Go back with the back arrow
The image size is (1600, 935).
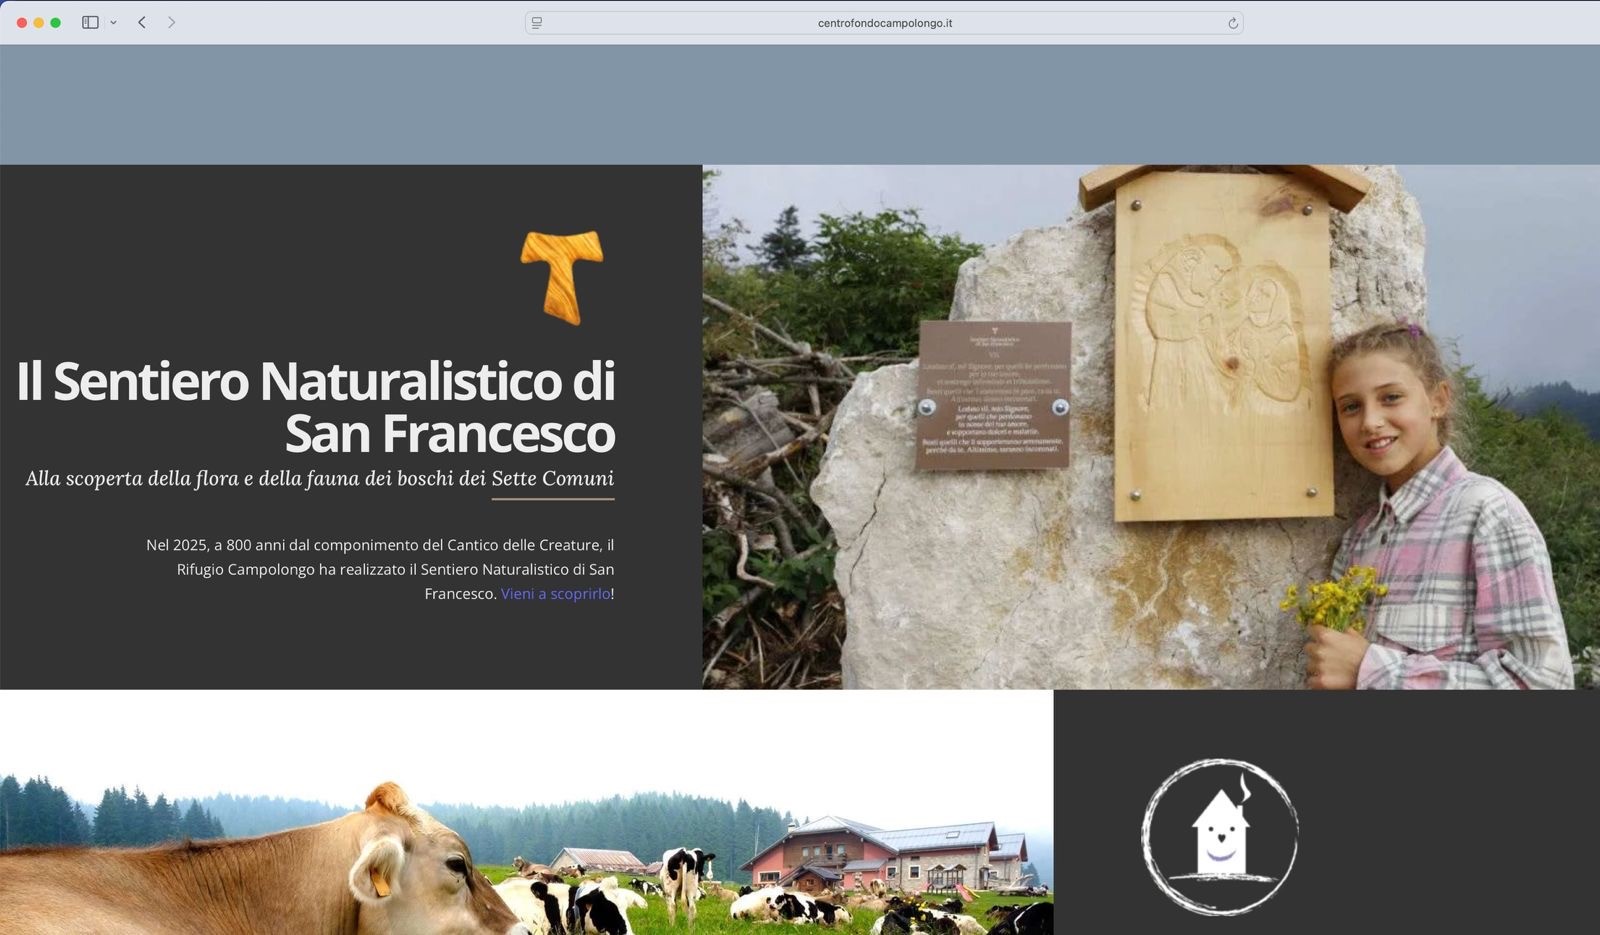coord(142,22)
